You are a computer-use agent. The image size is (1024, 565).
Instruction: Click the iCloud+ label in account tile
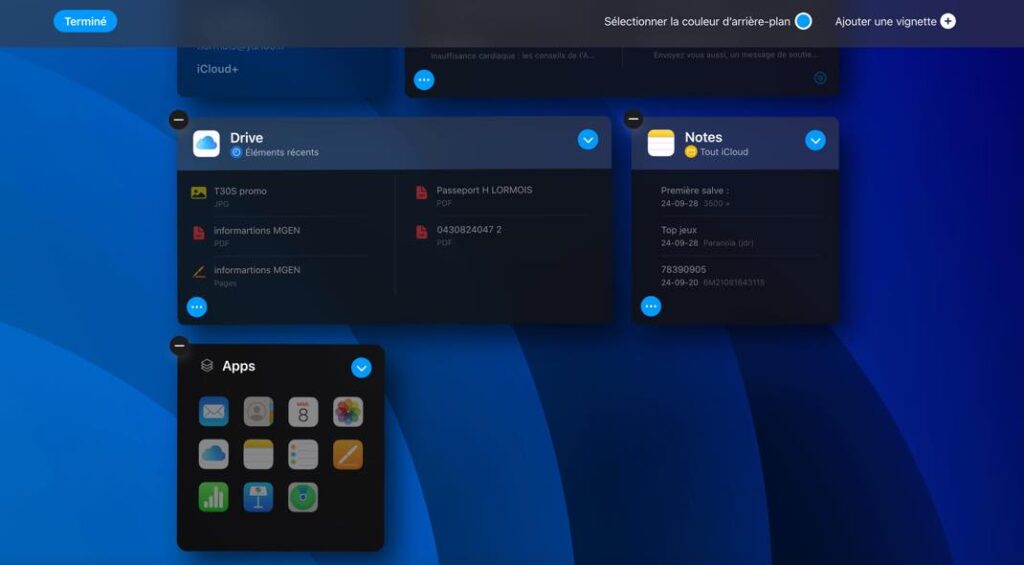(x=217, y=69)
